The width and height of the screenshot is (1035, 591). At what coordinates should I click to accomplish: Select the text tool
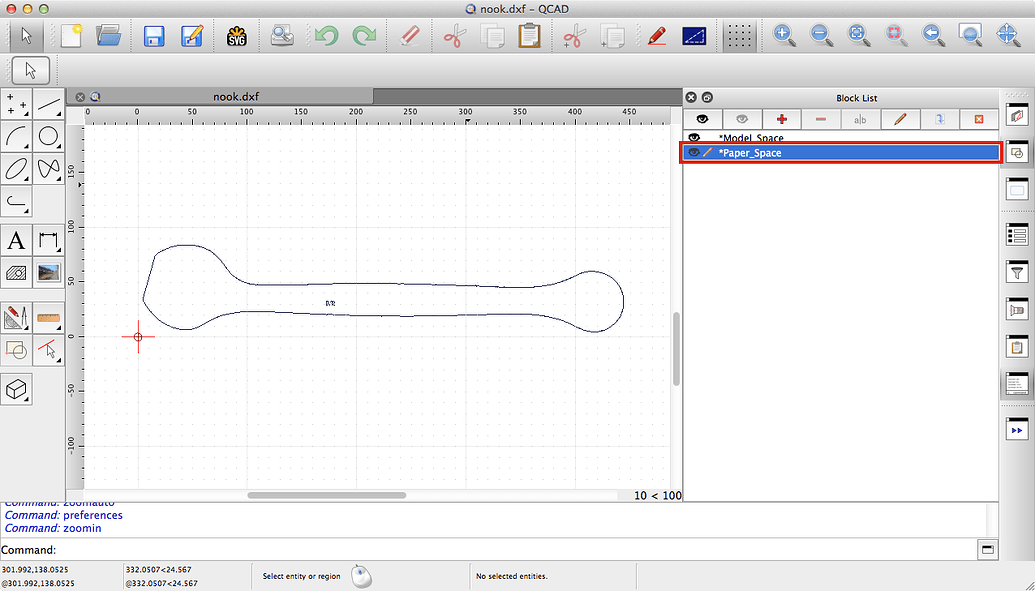pyautogui.click(x=17, y=240)
